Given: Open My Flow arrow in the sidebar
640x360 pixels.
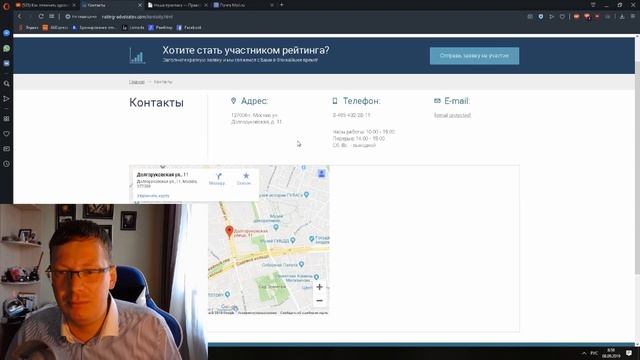Looking at the screenshot, I should tap(6, 99).
